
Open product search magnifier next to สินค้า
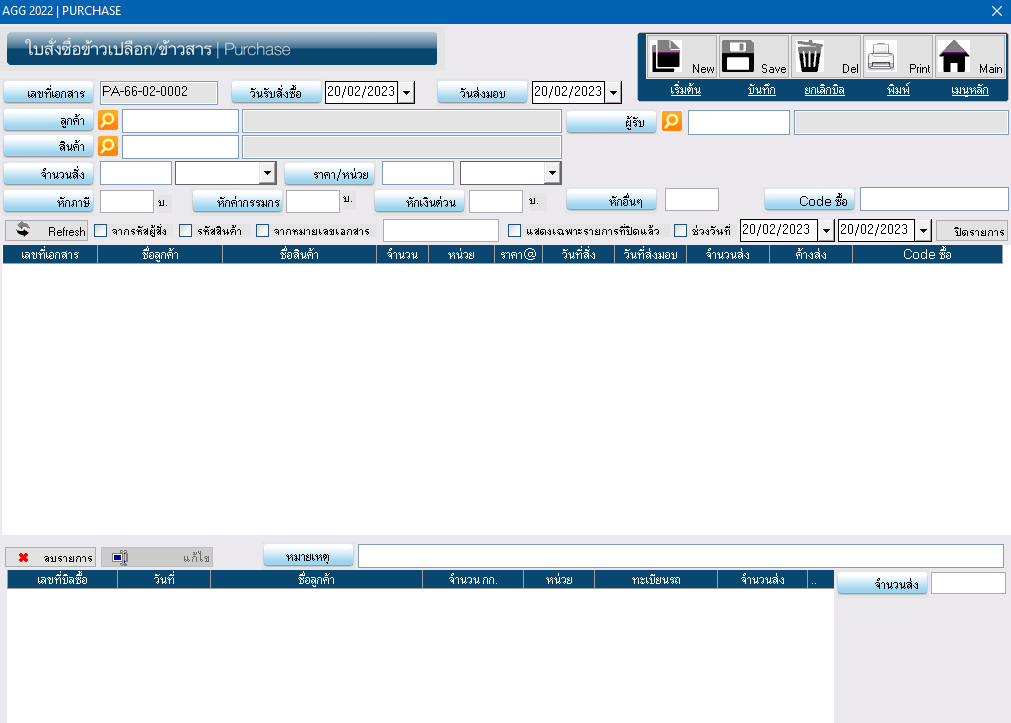(108, 147)
